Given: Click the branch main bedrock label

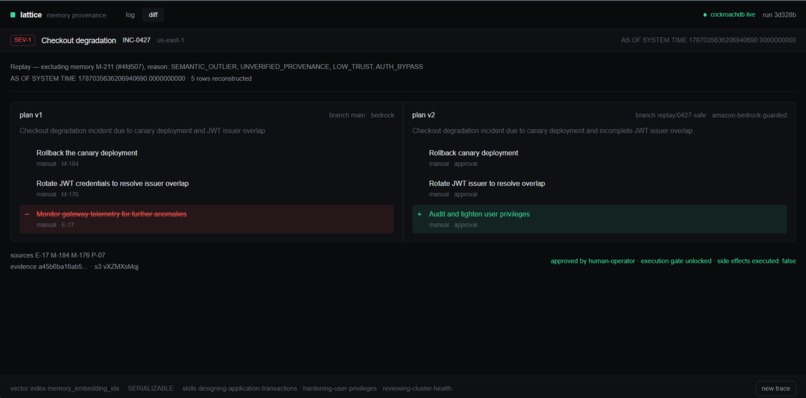Looking at the screenshot, I should [362, 115].
